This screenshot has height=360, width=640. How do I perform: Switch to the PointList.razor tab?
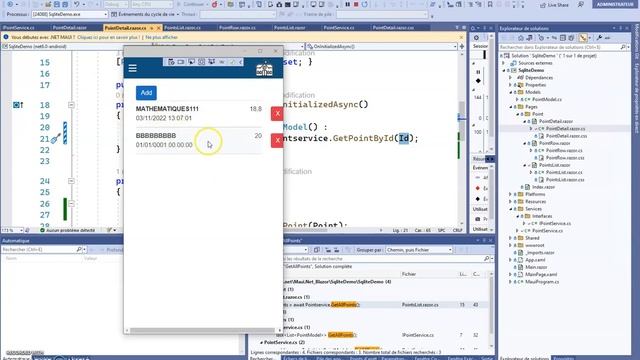[289, 28]
